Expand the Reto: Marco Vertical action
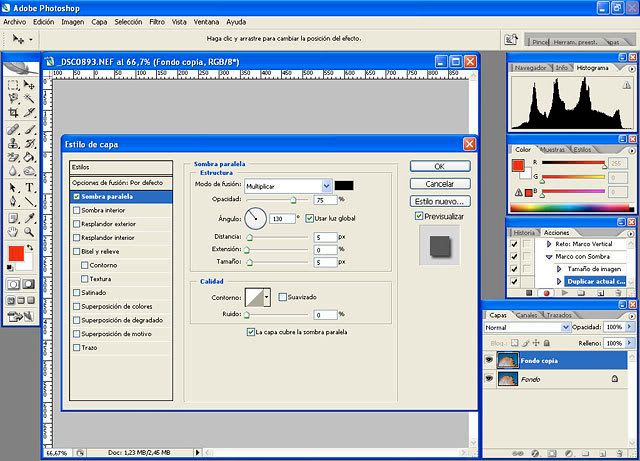The image size is (640, 461). click(x=549, y=244)
